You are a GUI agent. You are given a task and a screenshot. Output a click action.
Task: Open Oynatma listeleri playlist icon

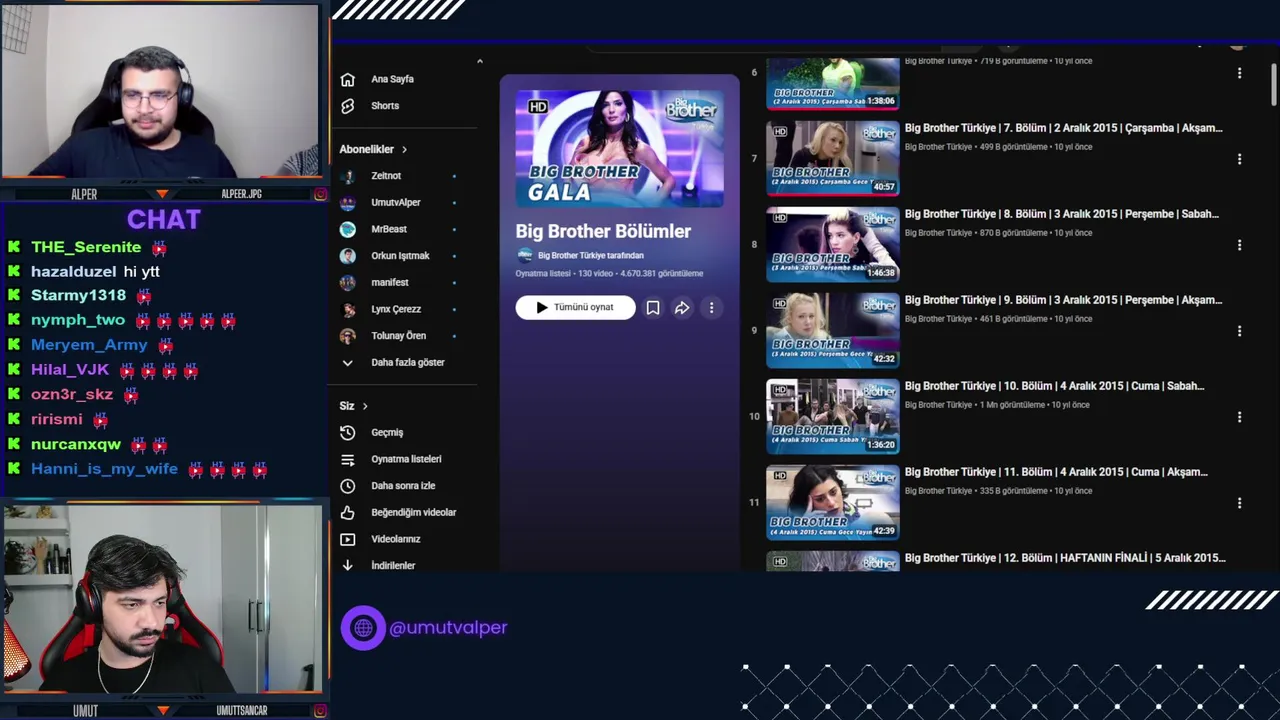347,459
